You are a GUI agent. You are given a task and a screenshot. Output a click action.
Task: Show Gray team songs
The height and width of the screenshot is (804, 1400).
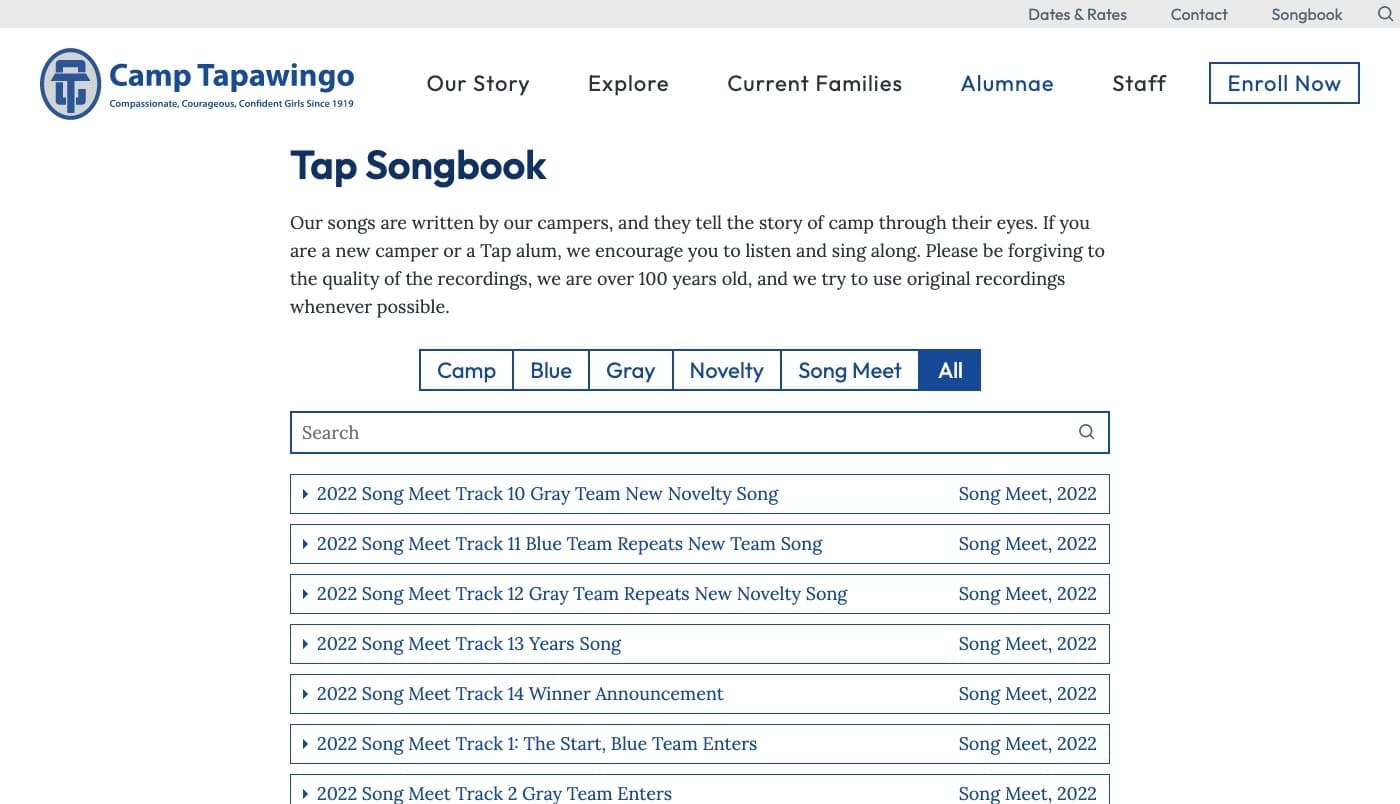630,370
